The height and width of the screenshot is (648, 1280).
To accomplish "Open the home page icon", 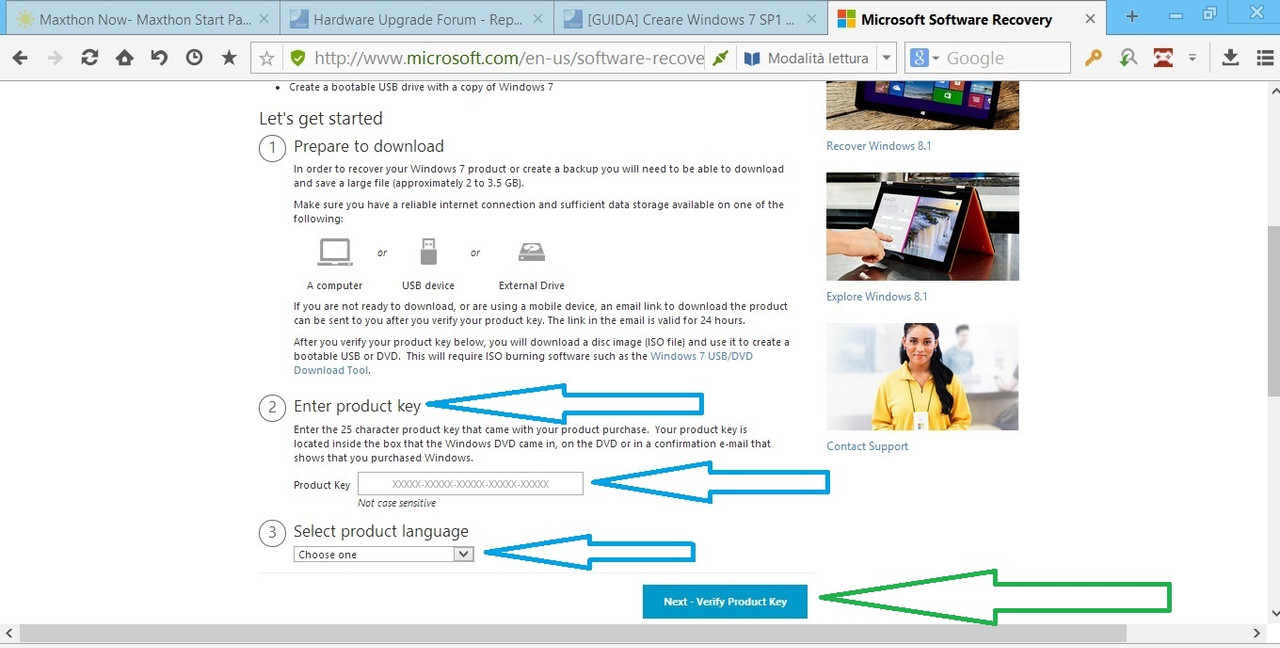I will click(124, 58).
